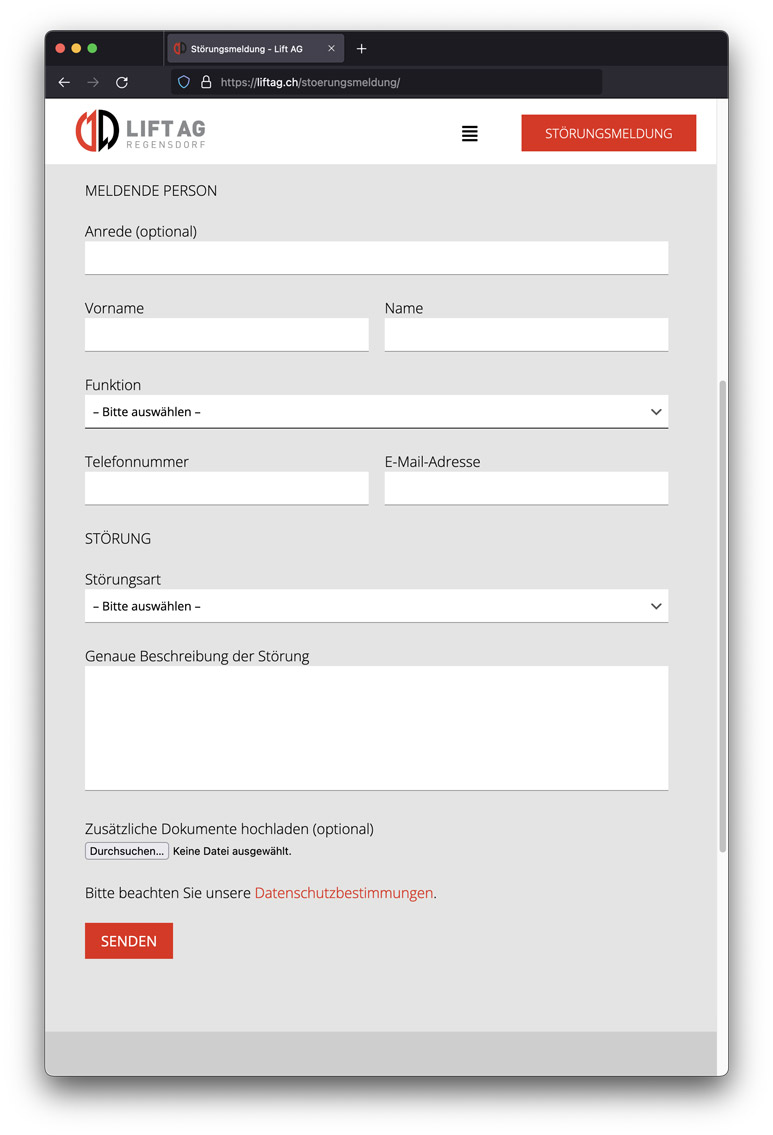Click the green macOS fullscreen window button

(92, 48)
